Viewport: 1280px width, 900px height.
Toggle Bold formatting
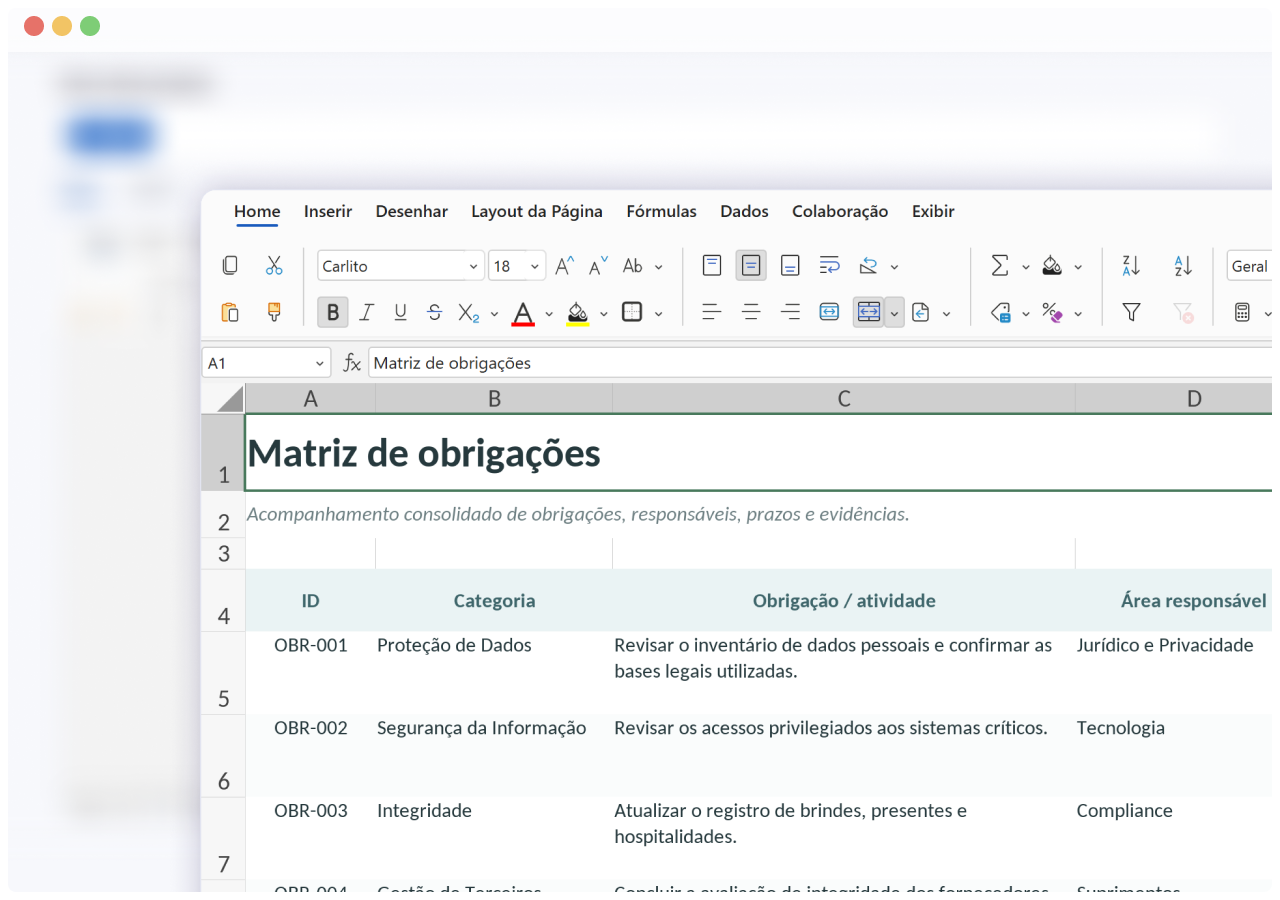click(x=333, y=312)
